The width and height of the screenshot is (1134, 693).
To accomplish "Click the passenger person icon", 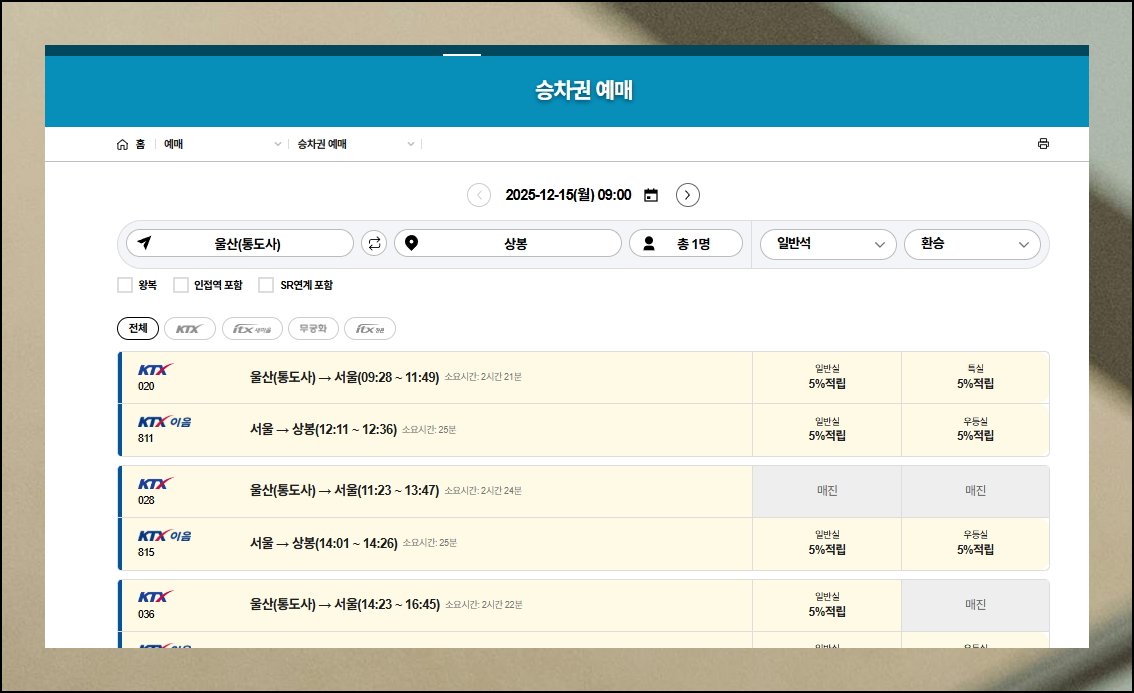I will (x=649, y=243).
